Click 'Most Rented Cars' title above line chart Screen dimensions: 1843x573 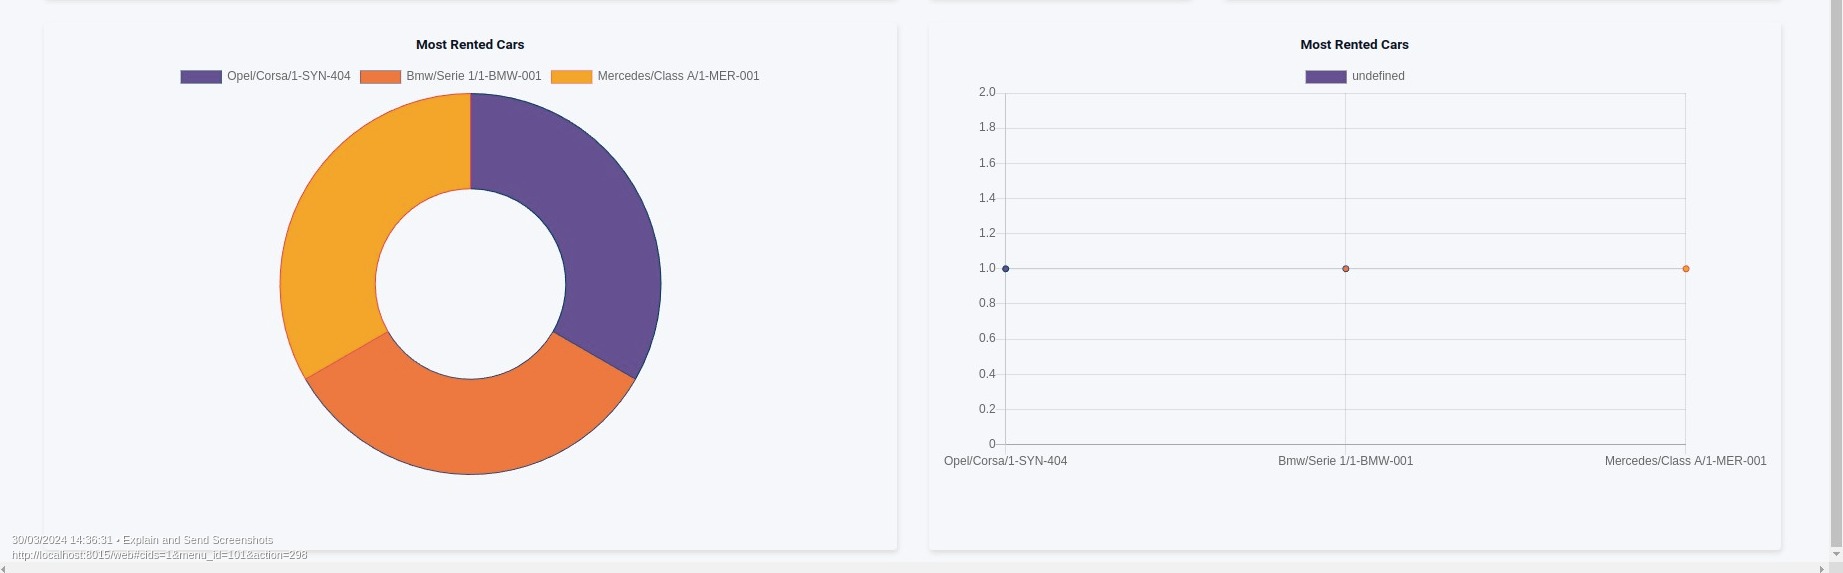click(x=1355, y=45)
